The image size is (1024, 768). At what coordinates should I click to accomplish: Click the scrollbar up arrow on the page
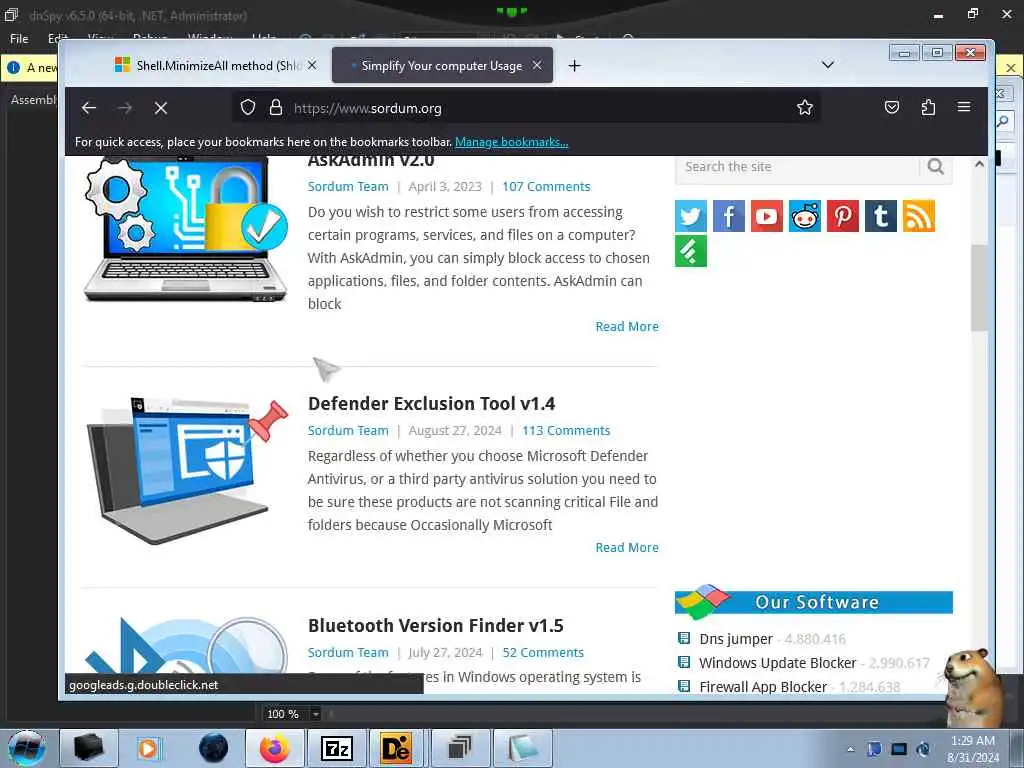979,164
